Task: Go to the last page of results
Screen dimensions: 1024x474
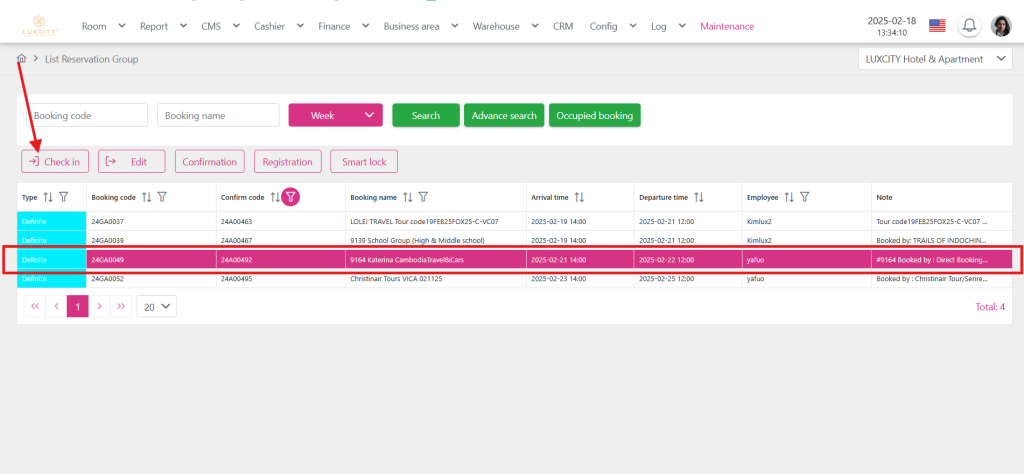Action: 121,307
